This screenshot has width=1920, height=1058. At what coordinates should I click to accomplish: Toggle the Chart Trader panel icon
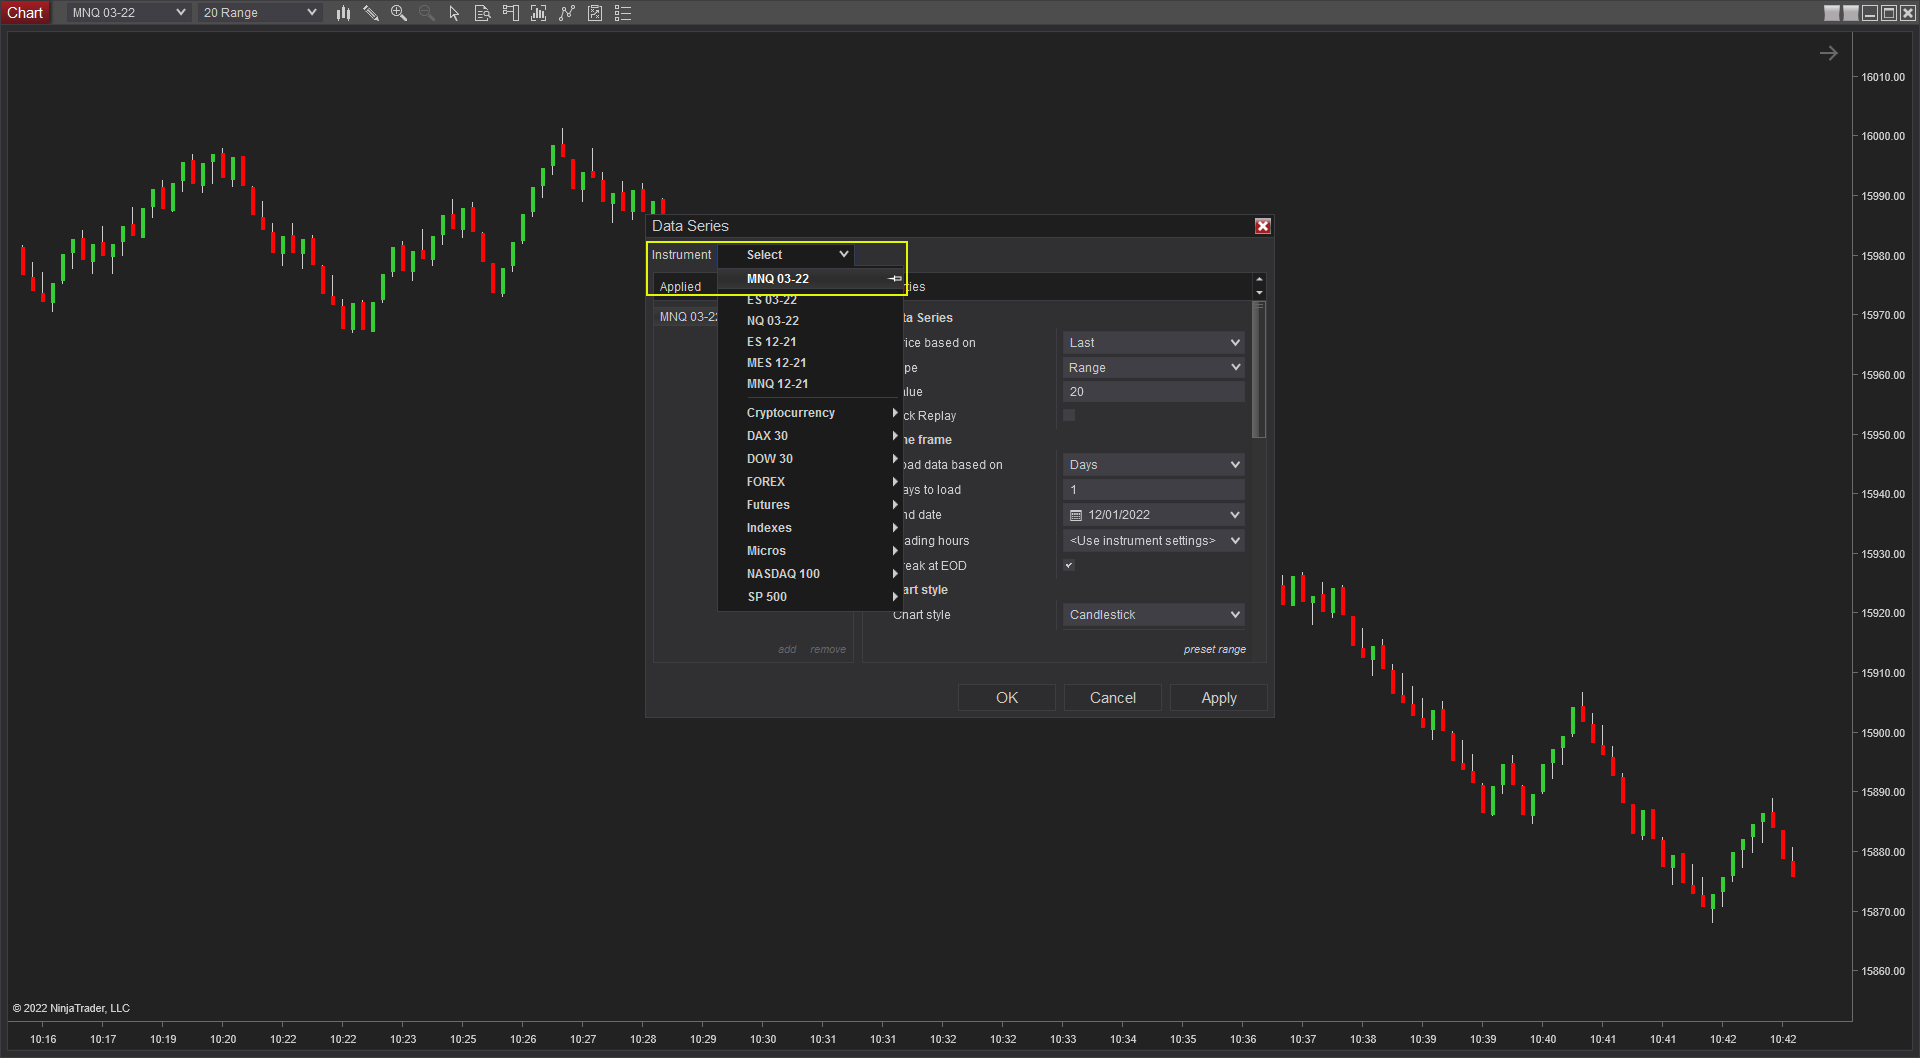(x=511, y=13)
